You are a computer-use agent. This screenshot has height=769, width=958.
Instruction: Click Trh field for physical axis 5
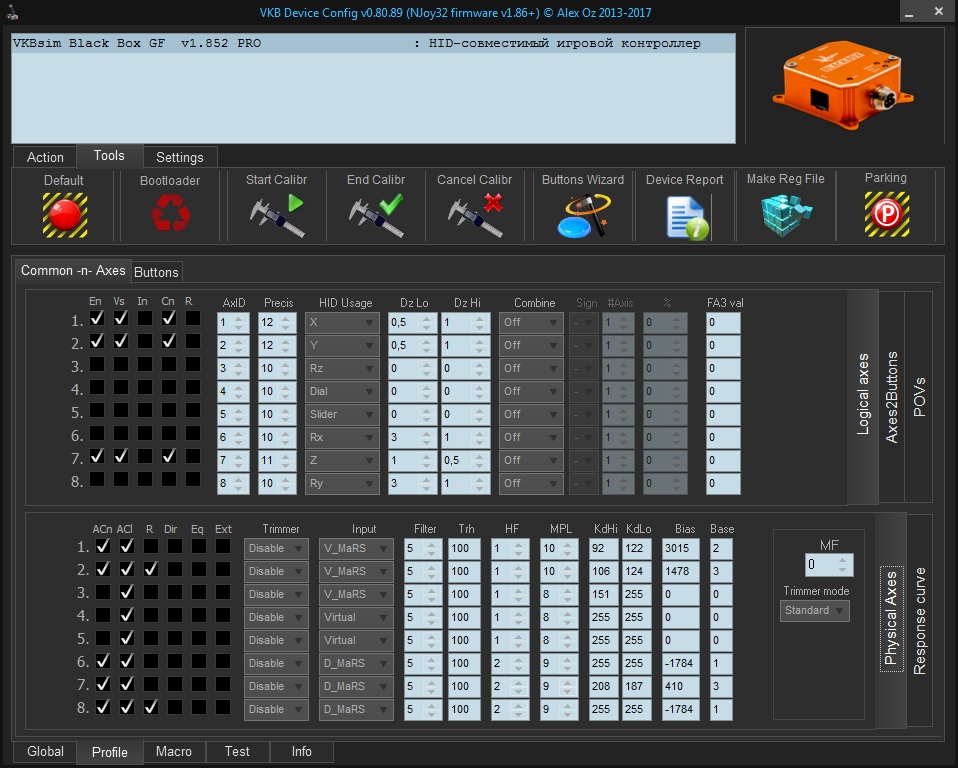pyautogui.click(x=464, y=641)
